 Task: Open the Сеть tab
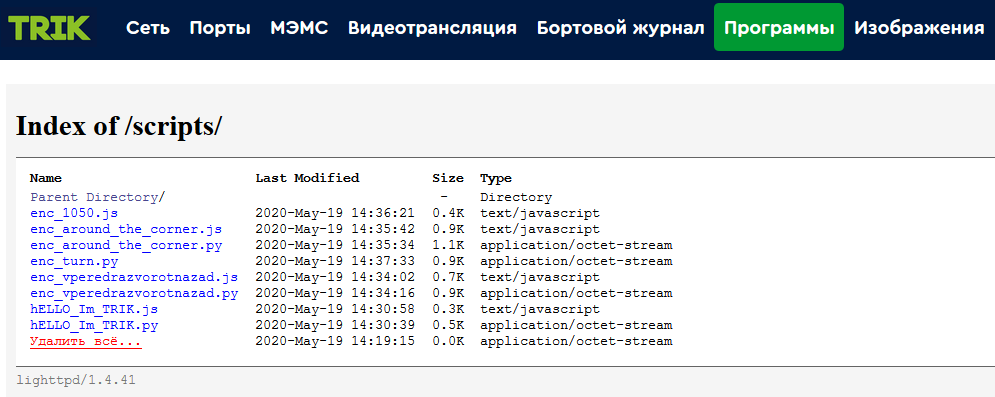click(x=148, y=28)
